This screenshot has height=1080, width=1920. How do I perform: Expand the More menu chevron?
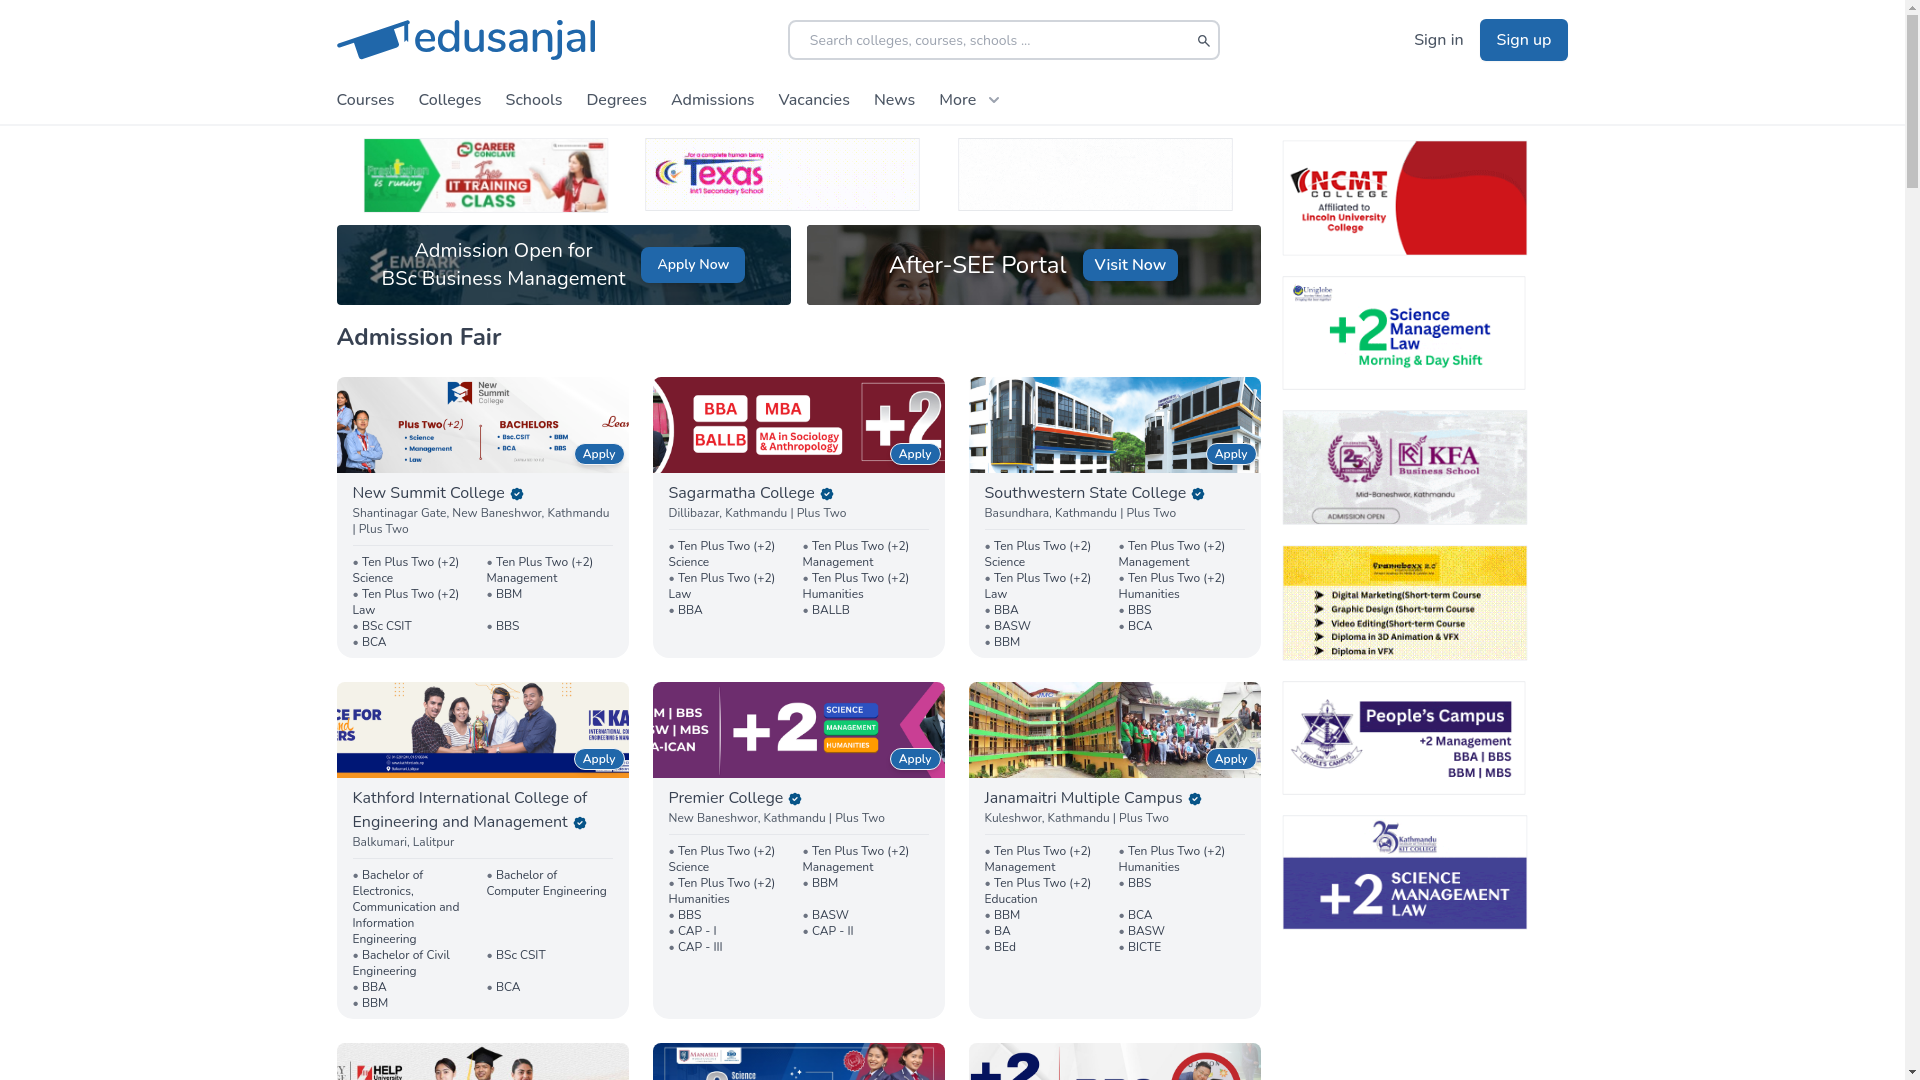click(993, 100)
